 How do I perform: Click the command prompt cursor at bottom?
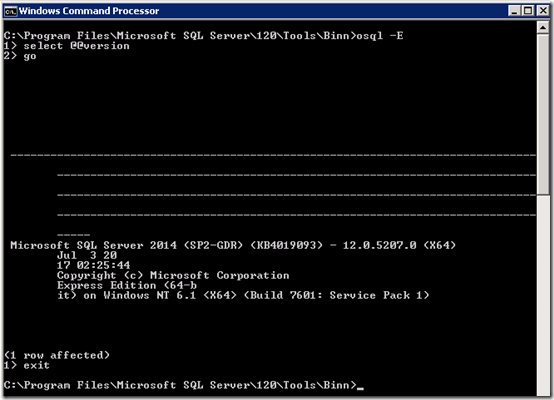360,388
